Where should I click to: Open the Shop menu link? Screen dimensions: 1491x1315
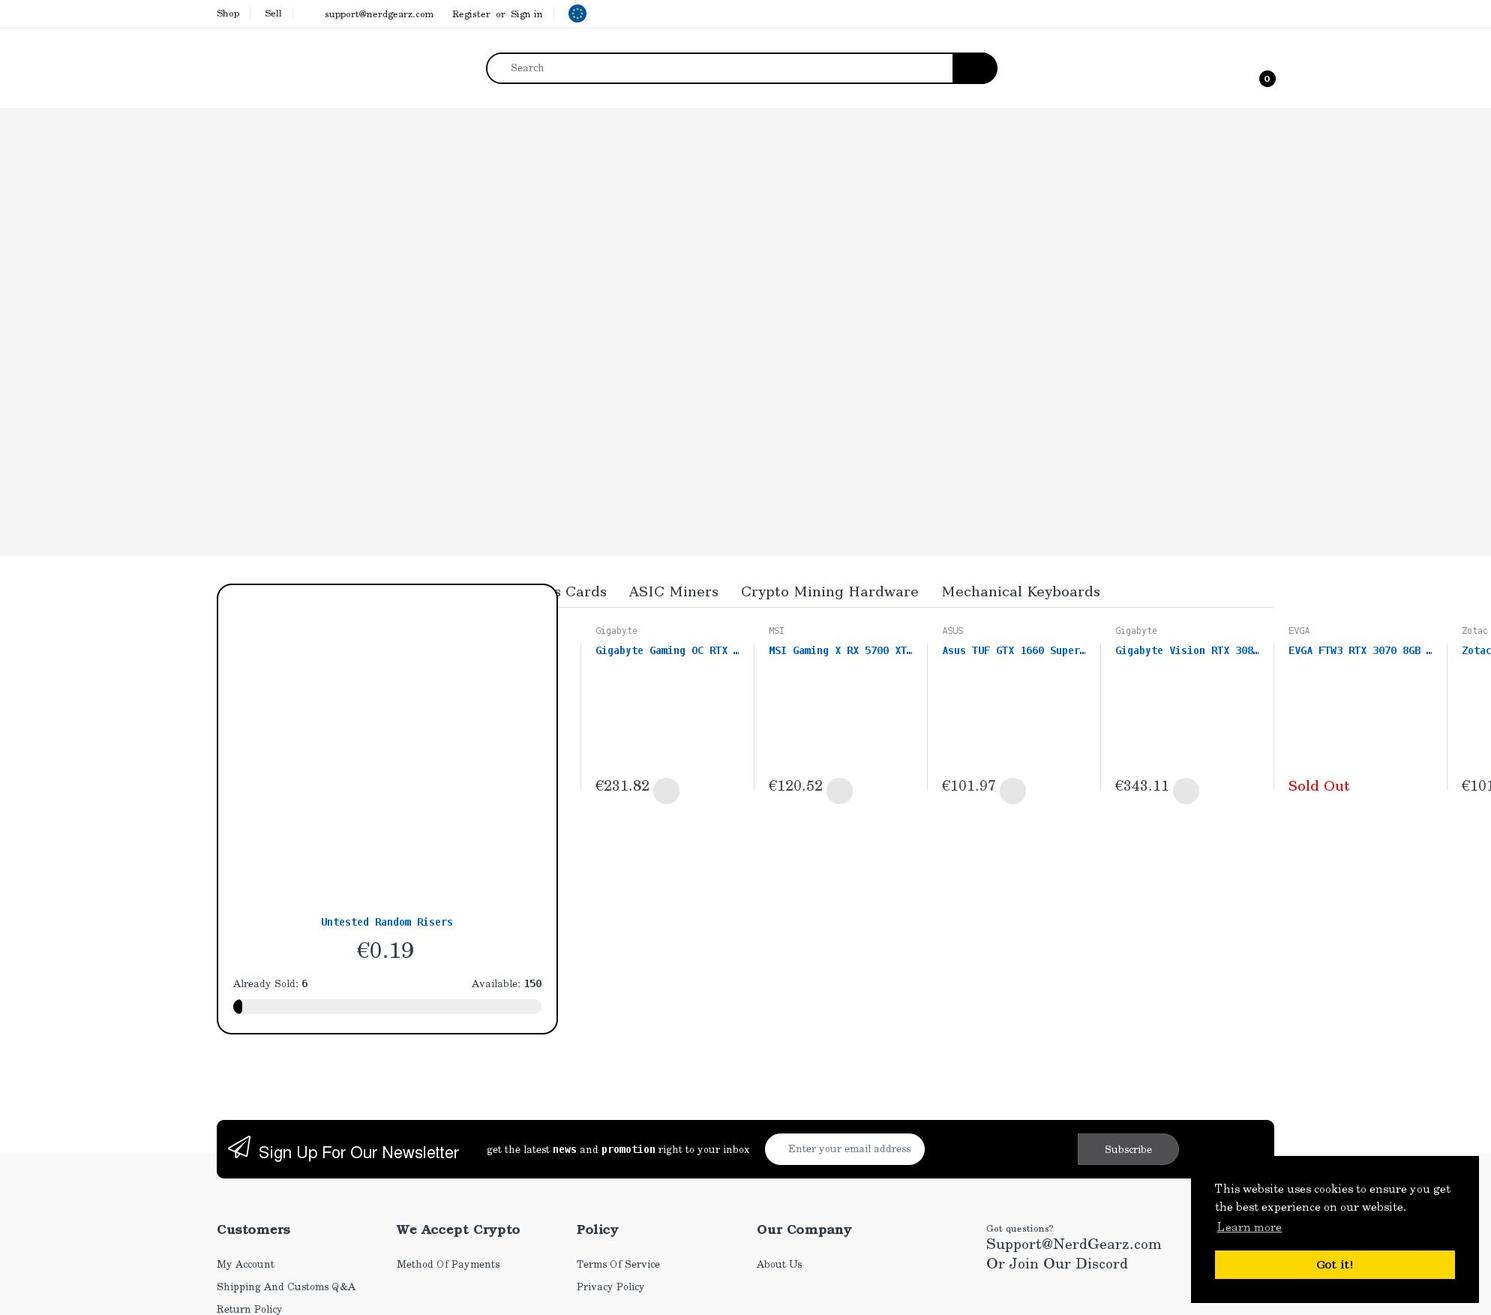tap(228, 13)
